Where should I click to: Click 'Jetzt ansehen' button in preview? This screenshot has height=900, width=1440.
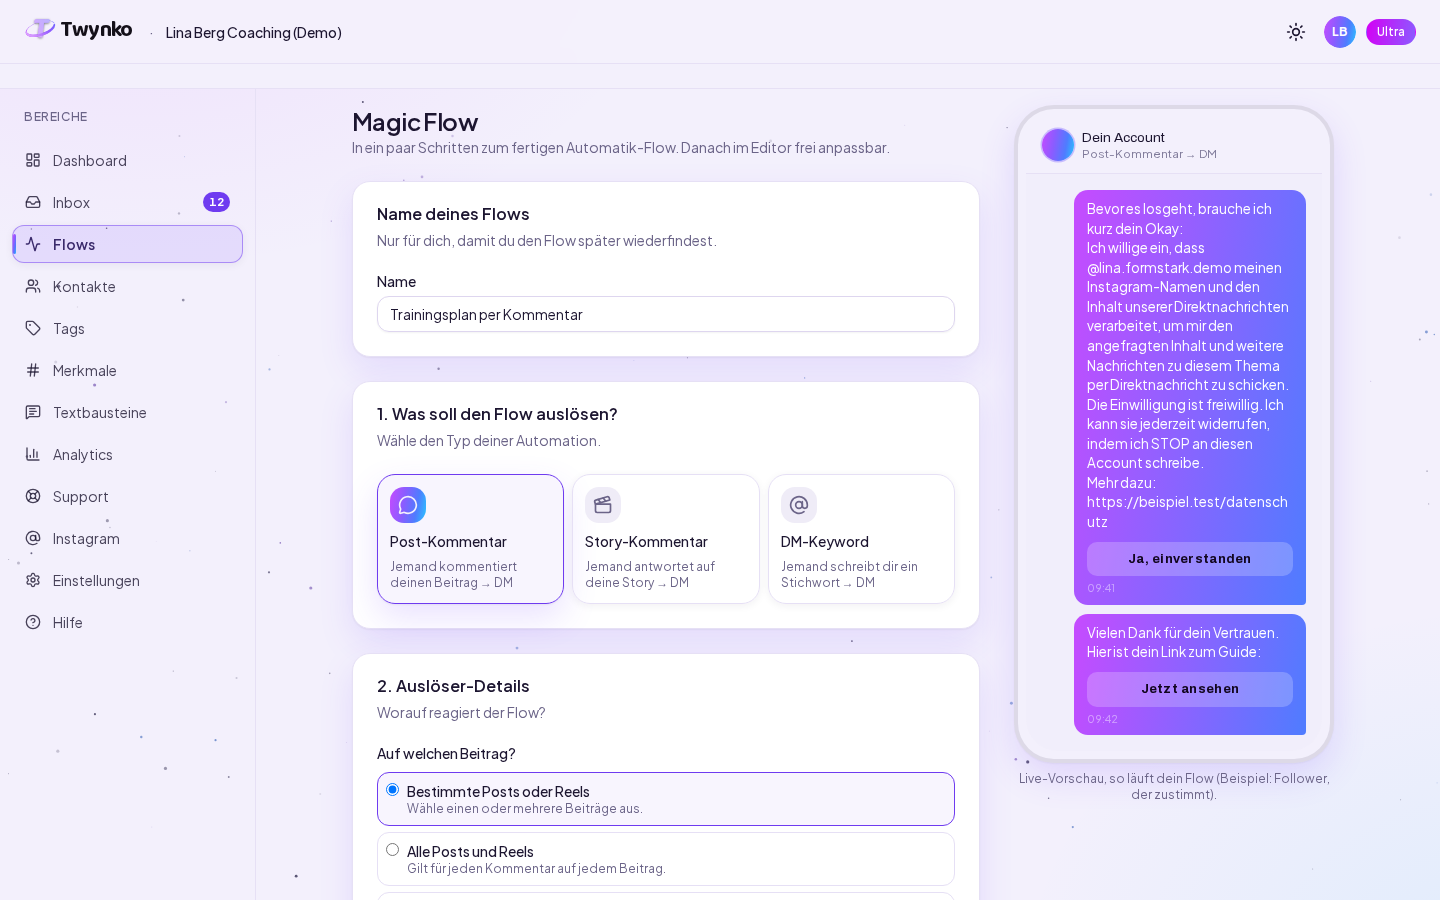click(x=1190, y=689)
